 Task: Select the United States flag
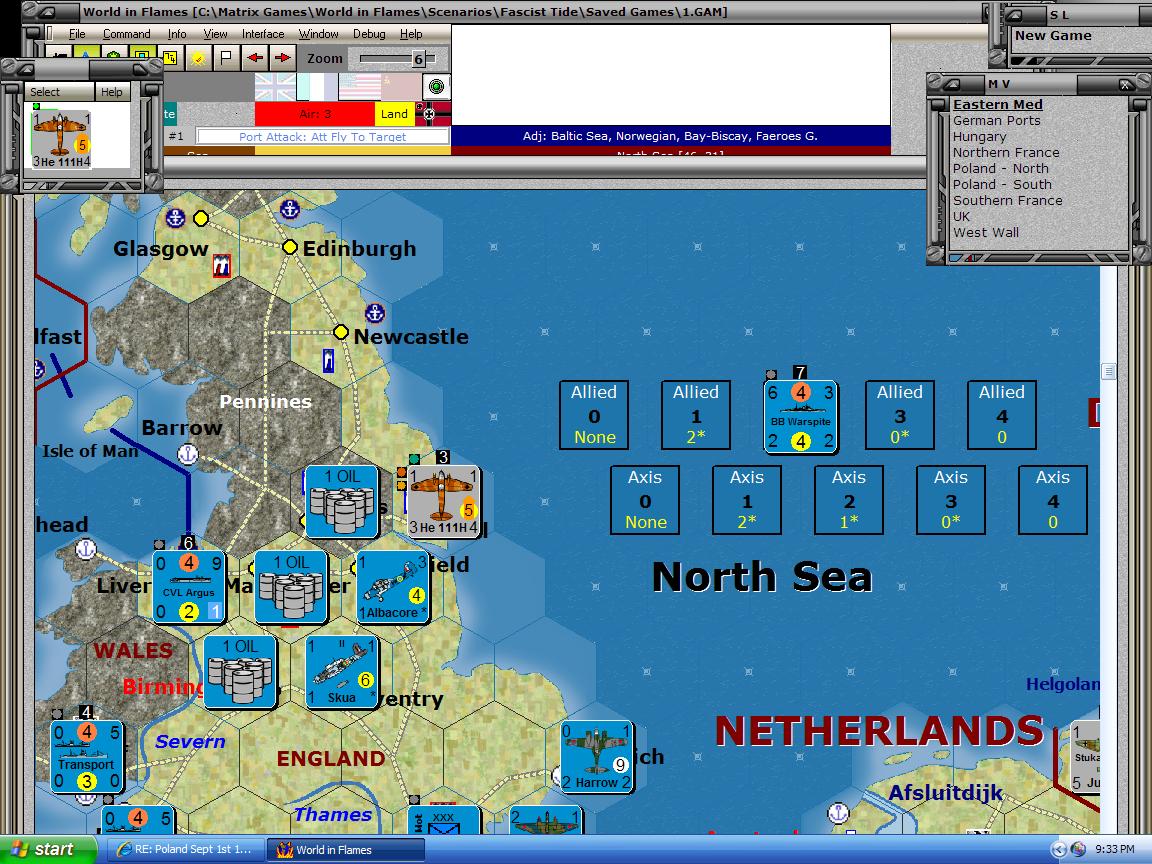(359, 87)
